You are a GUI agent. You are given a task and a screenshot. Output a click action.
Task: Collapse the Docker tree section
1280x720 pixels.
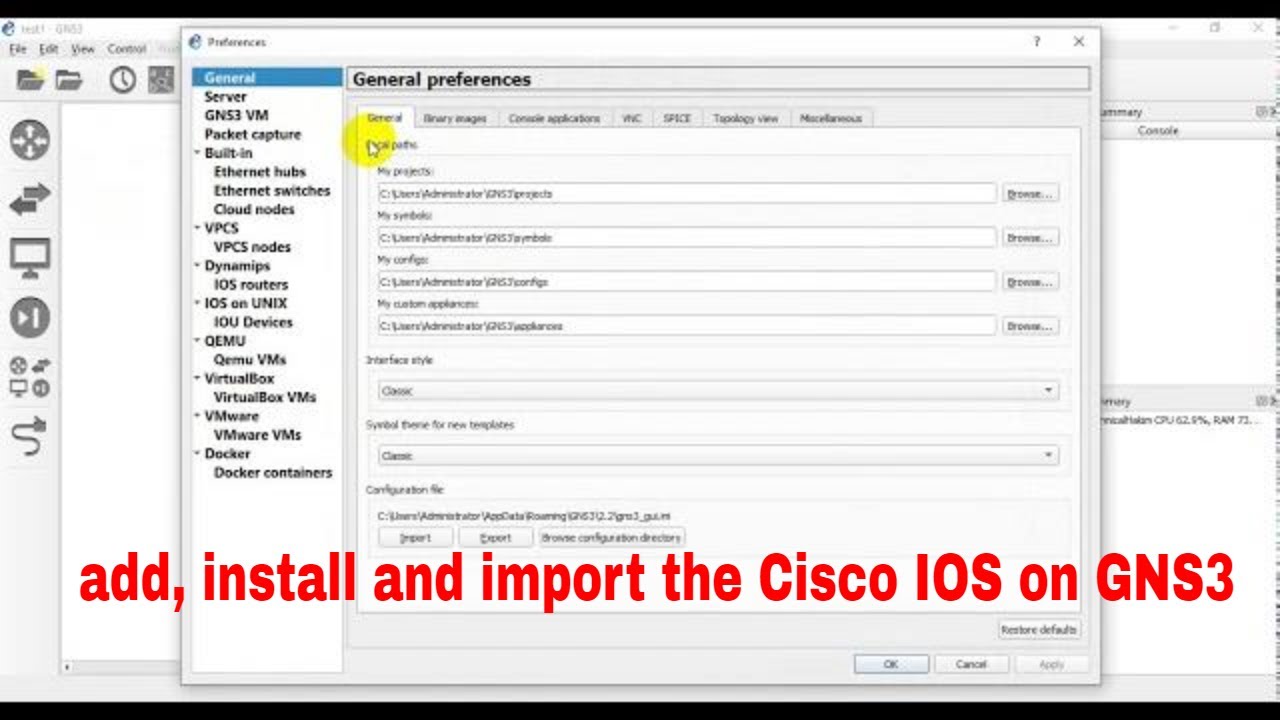pos(197,454)
